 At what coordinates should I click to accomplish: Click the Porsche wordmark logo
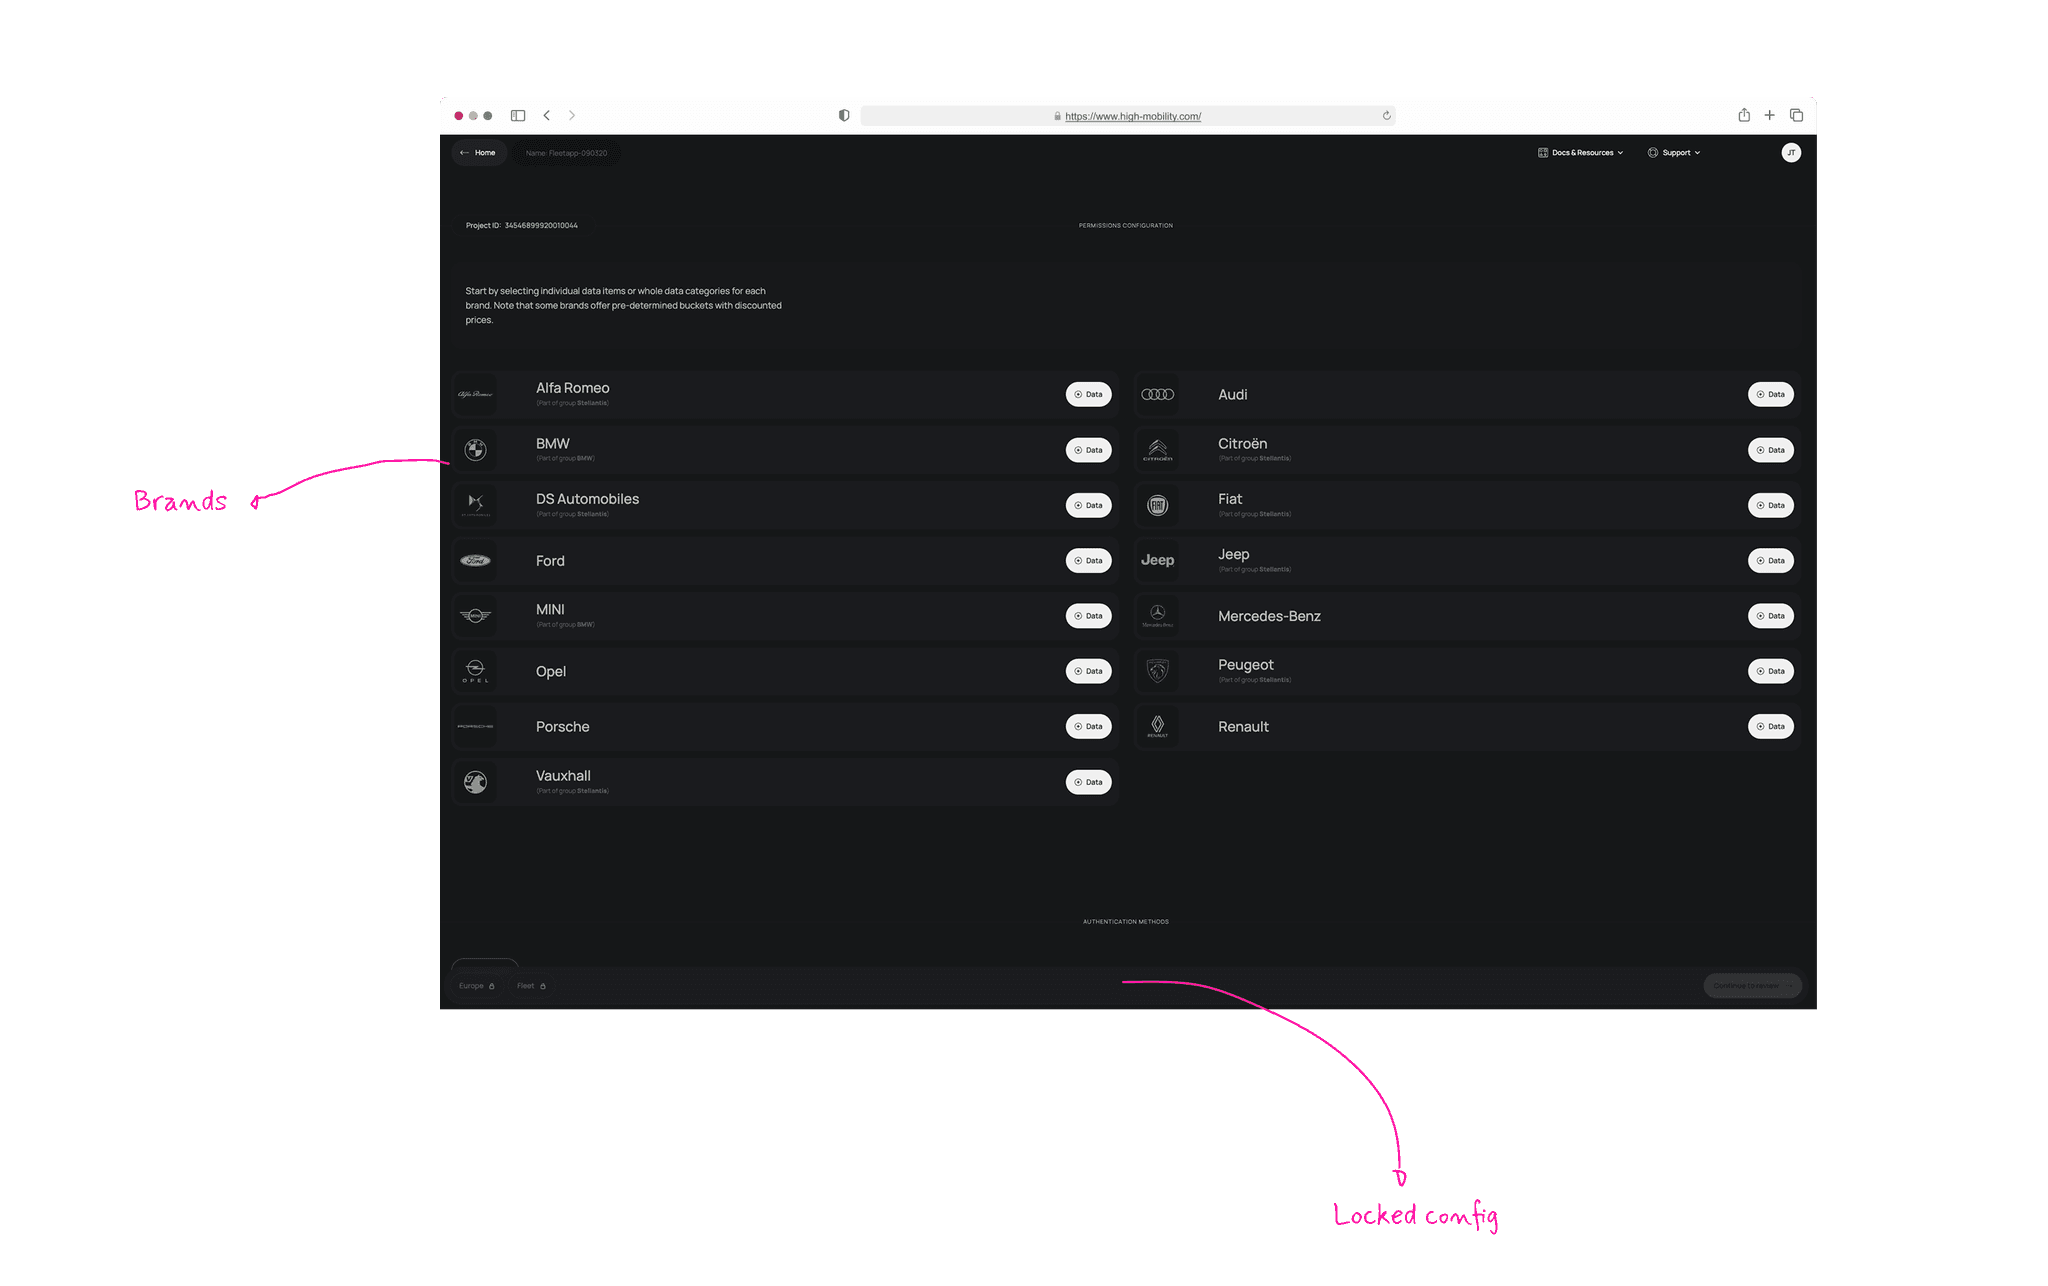(x=475, y=727)
